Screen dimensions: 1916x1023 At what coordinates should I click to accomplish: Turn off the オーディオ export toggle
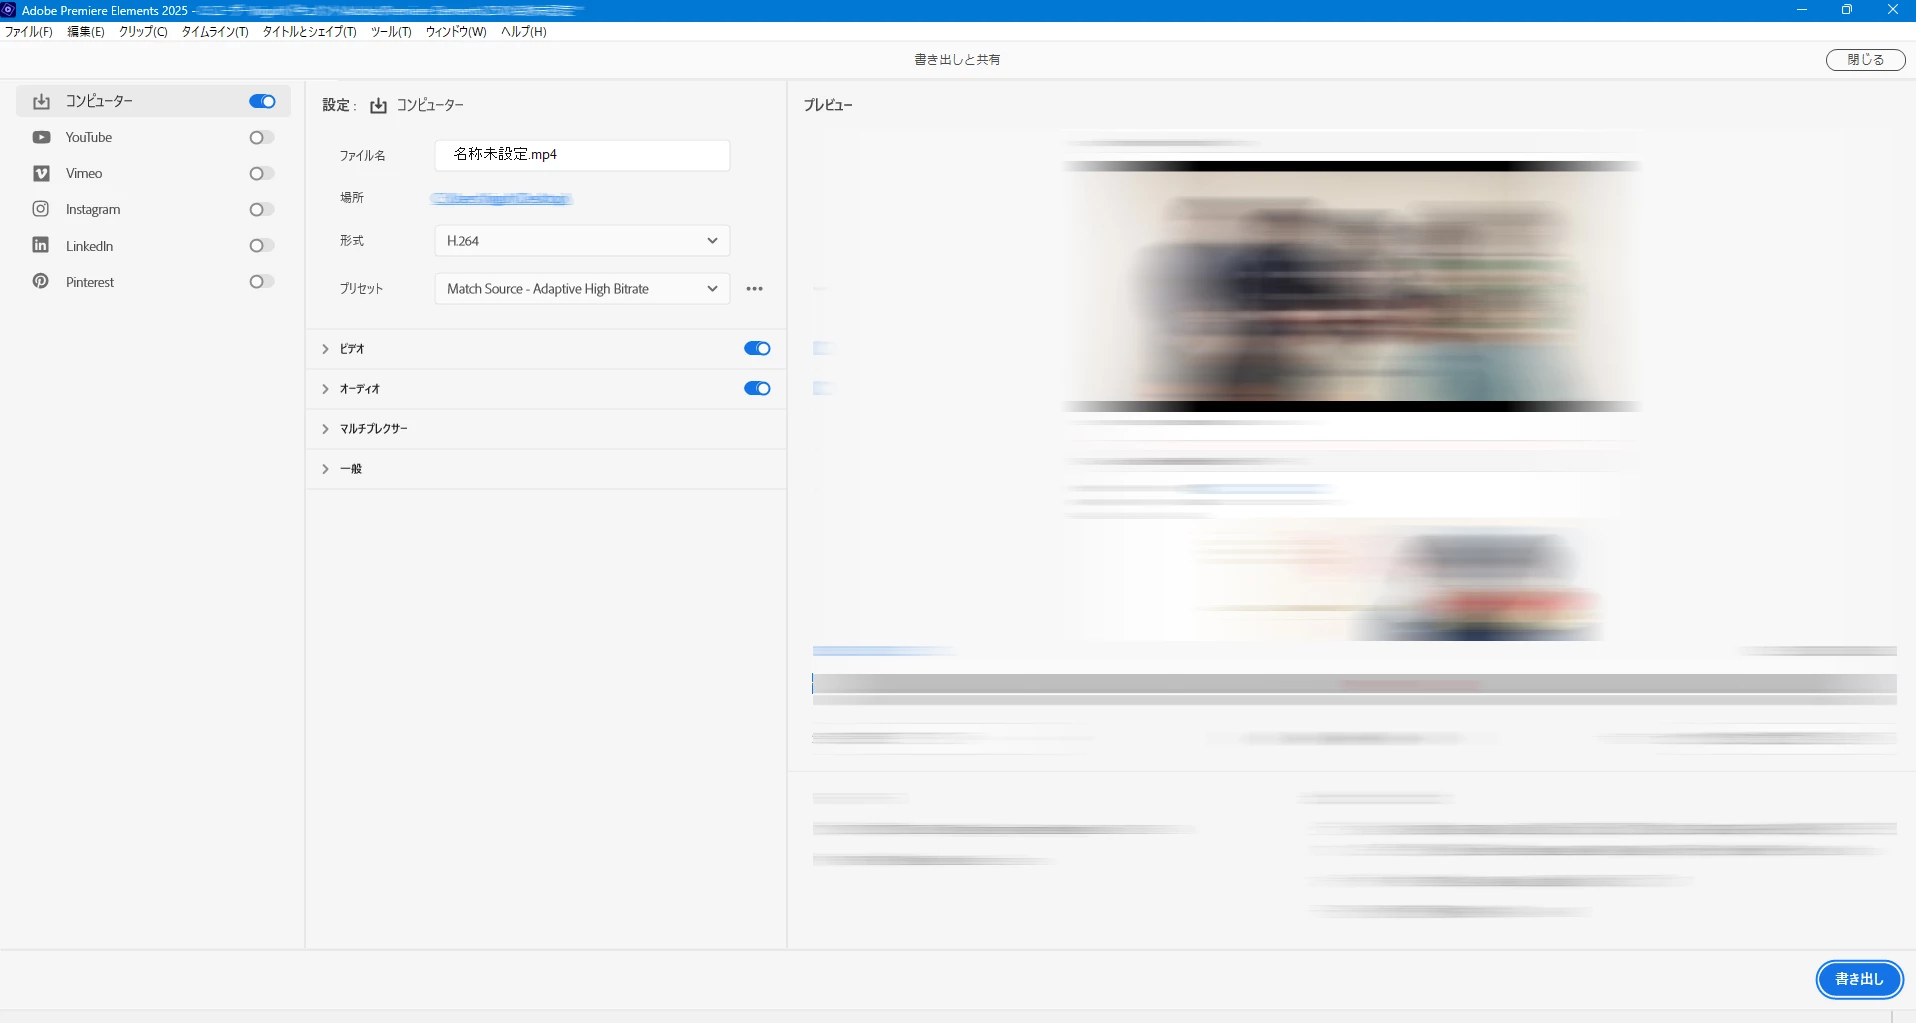pos(757,388)
